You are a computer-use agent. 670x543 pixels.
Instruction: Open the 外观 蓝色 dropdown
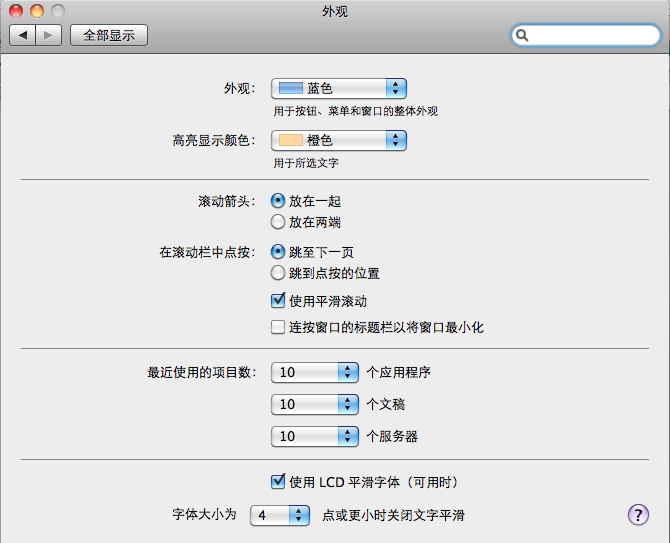coord(339,88)
